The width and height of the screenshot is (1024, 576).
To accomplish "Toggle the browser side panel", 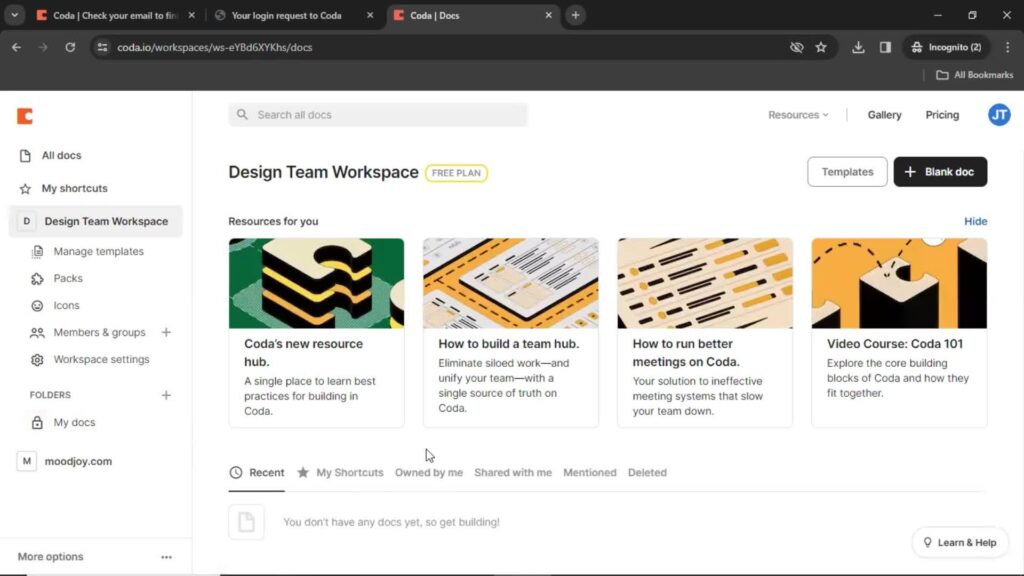I will (886, 48).
